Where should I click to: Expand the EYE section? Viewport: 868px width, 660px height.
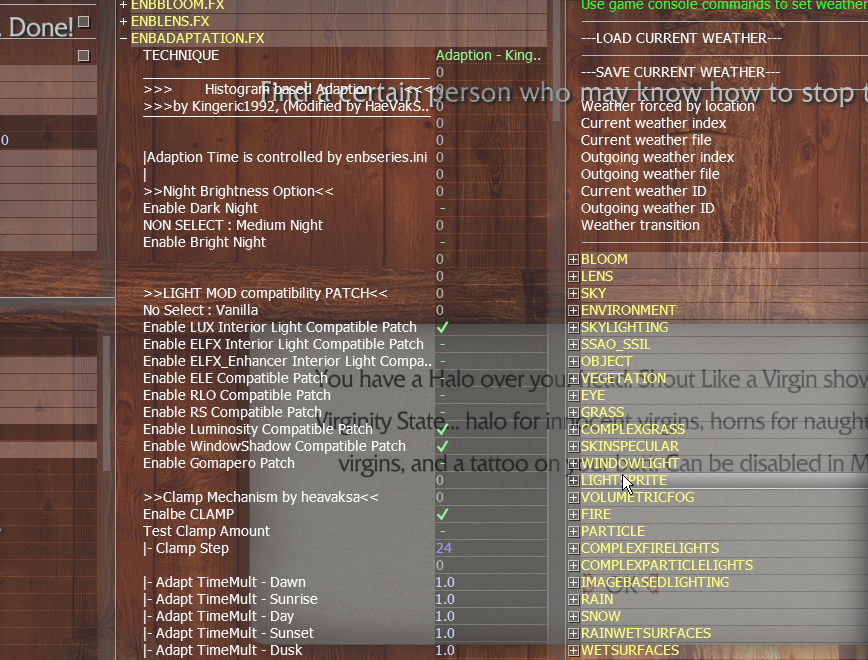574,396
